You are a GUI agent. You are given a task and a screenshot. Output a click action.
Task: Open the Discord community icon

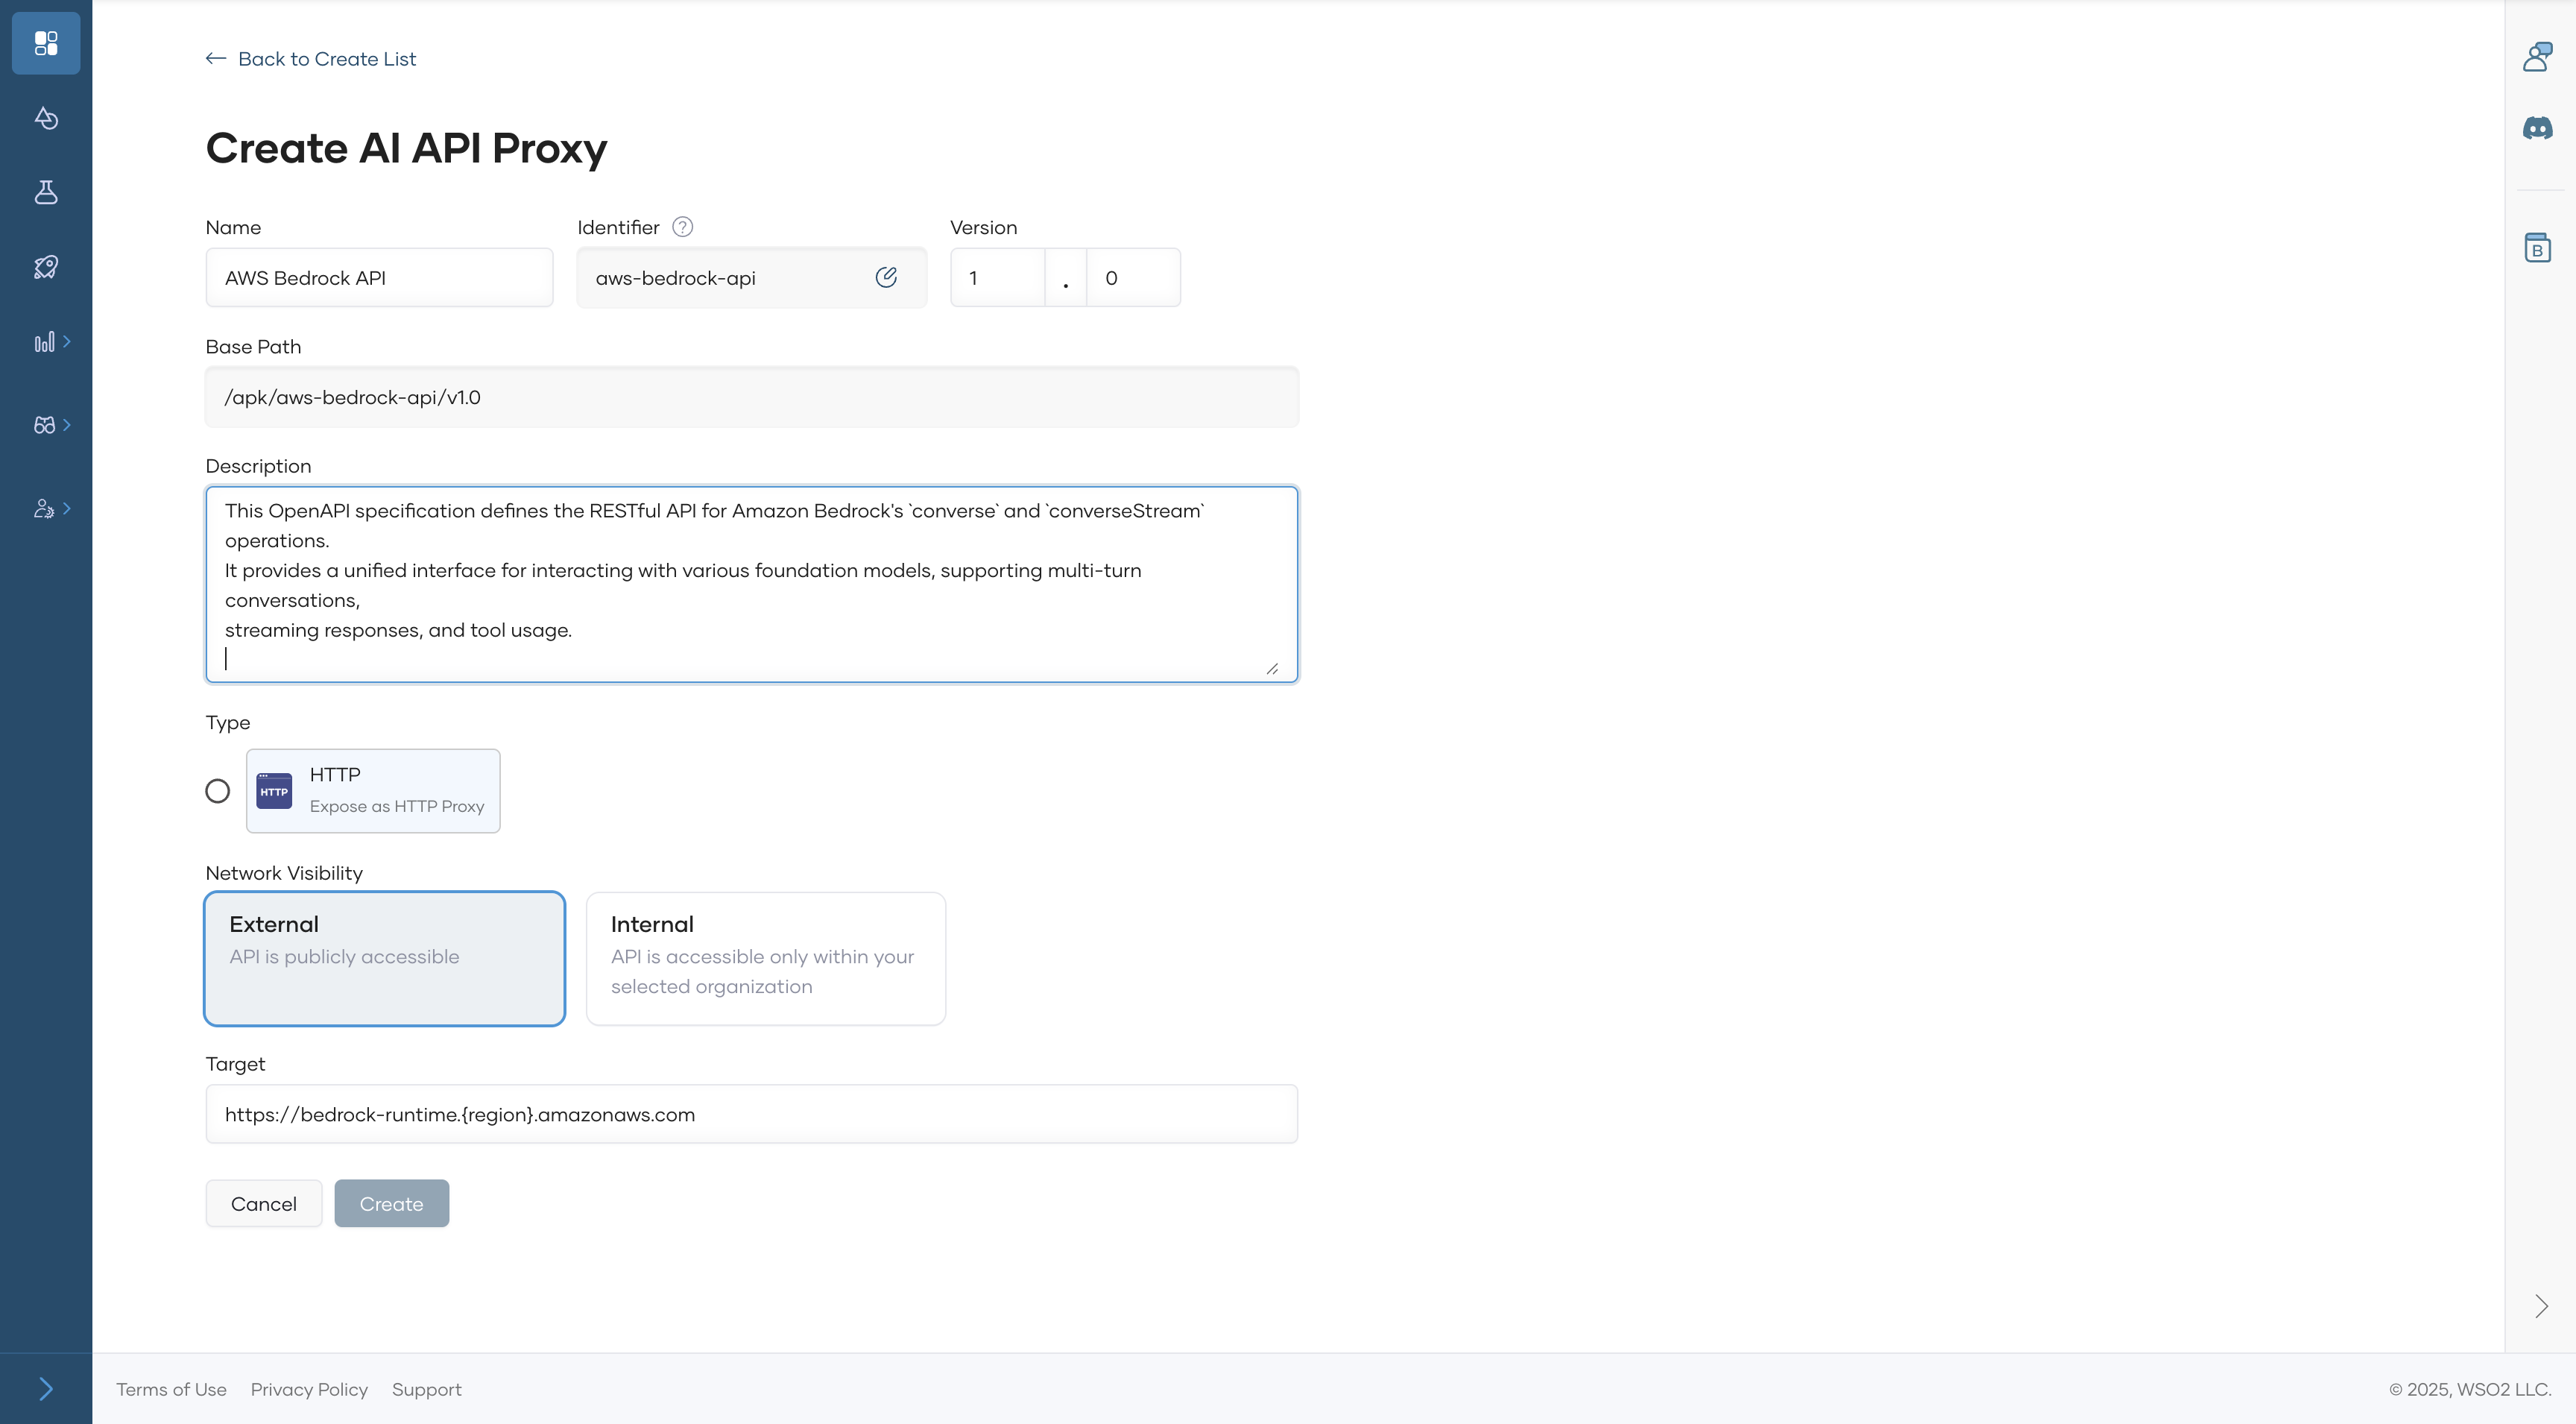pyautogui.click(x=2537, y=128)
